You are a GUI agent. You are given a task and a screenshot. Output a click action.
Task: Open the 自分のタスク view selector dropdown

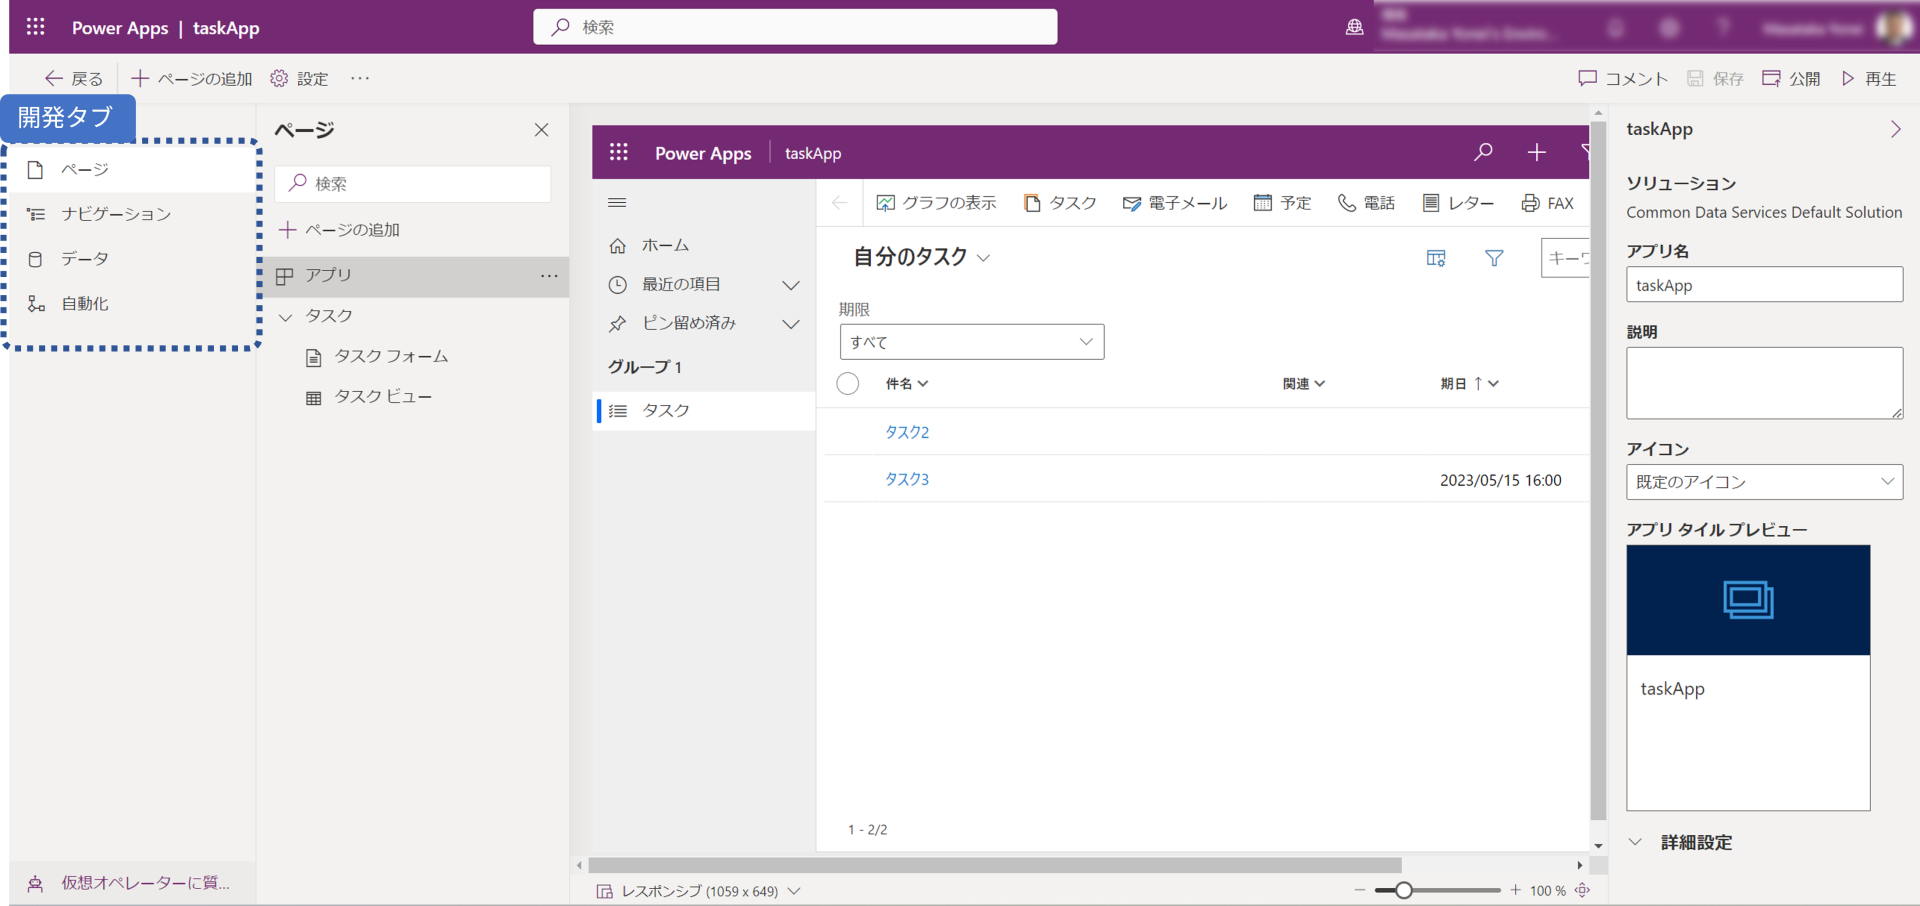[x=921, y=257]
